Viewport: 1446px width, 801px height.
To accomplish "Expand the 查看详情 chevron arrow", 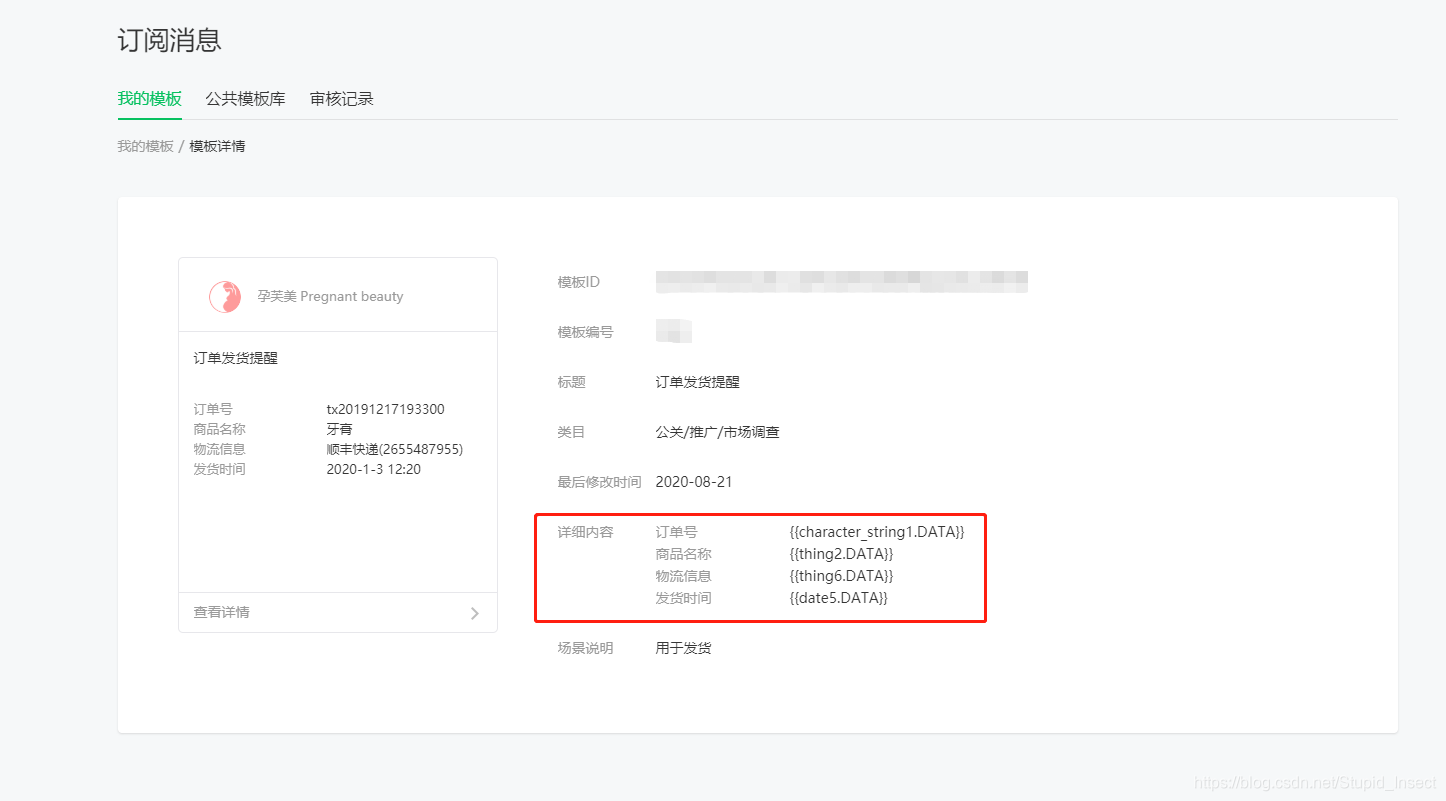I will click(475, 613).
